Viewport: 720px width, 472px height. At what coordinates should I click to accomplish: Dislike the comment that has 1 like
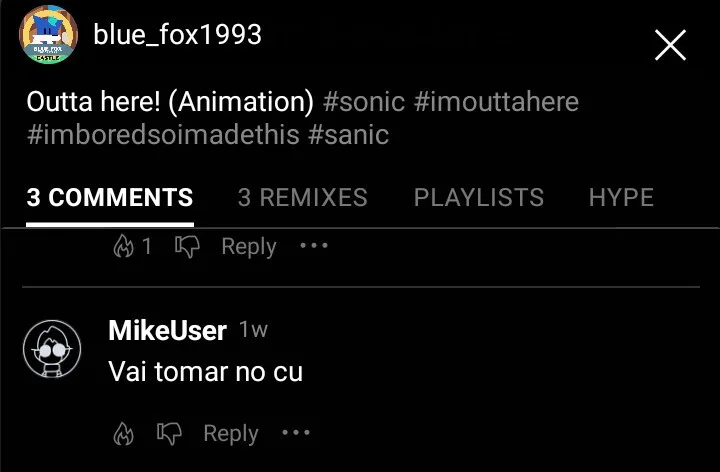[x=187, y=246]
